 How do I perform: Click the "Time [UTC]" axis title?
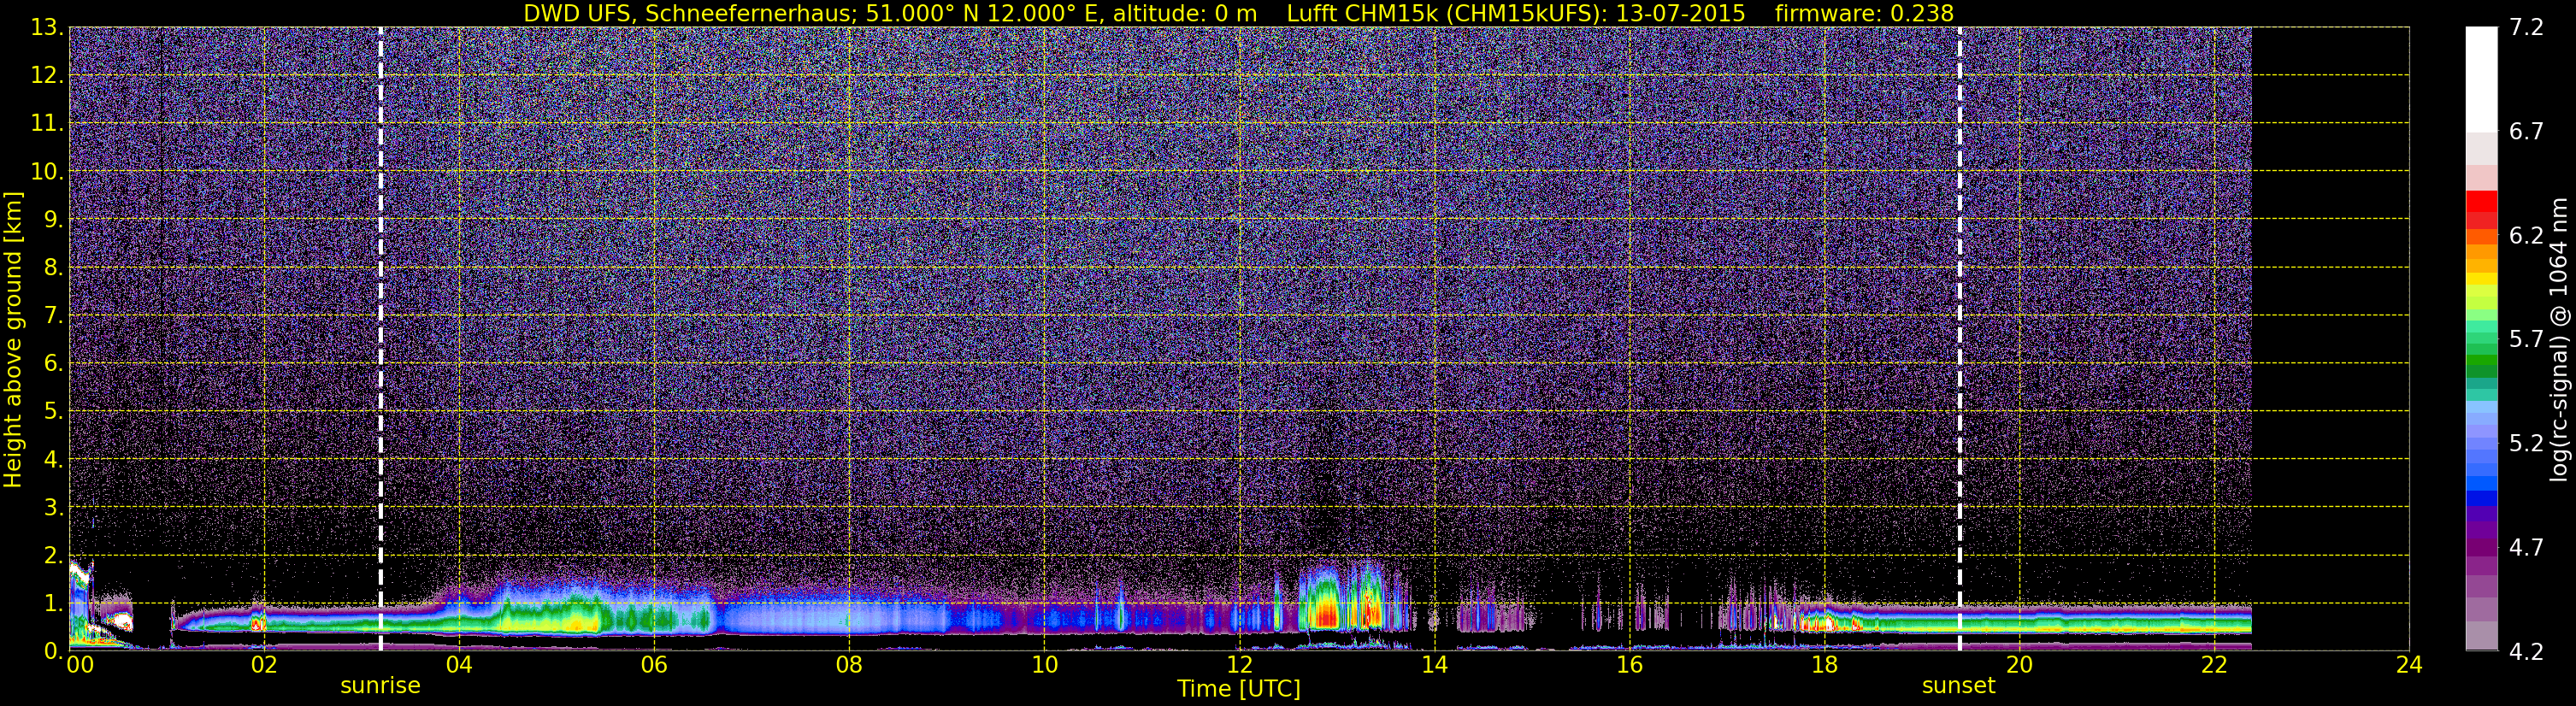1239,689
